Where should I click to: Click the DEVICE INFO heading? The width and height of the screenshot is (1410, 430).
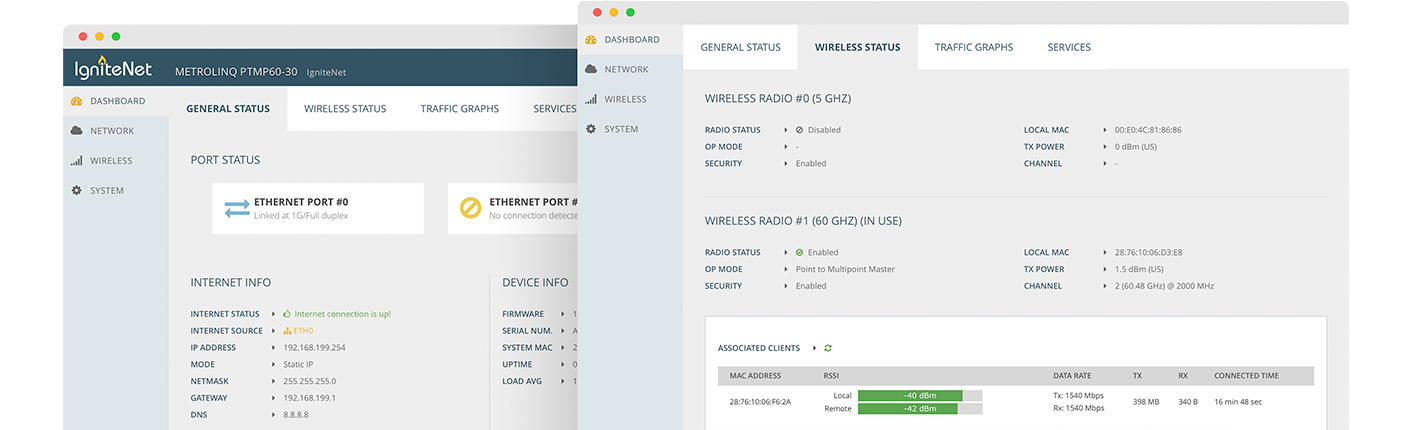535,283
